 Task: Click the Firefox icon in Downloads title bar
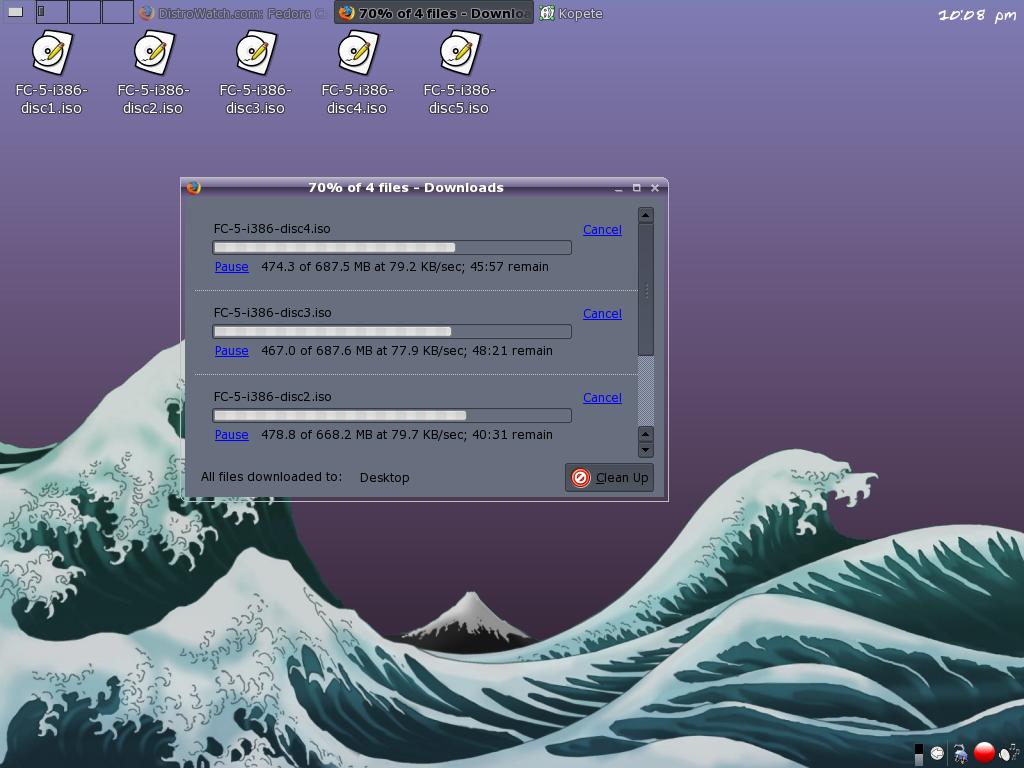(194, 187)
